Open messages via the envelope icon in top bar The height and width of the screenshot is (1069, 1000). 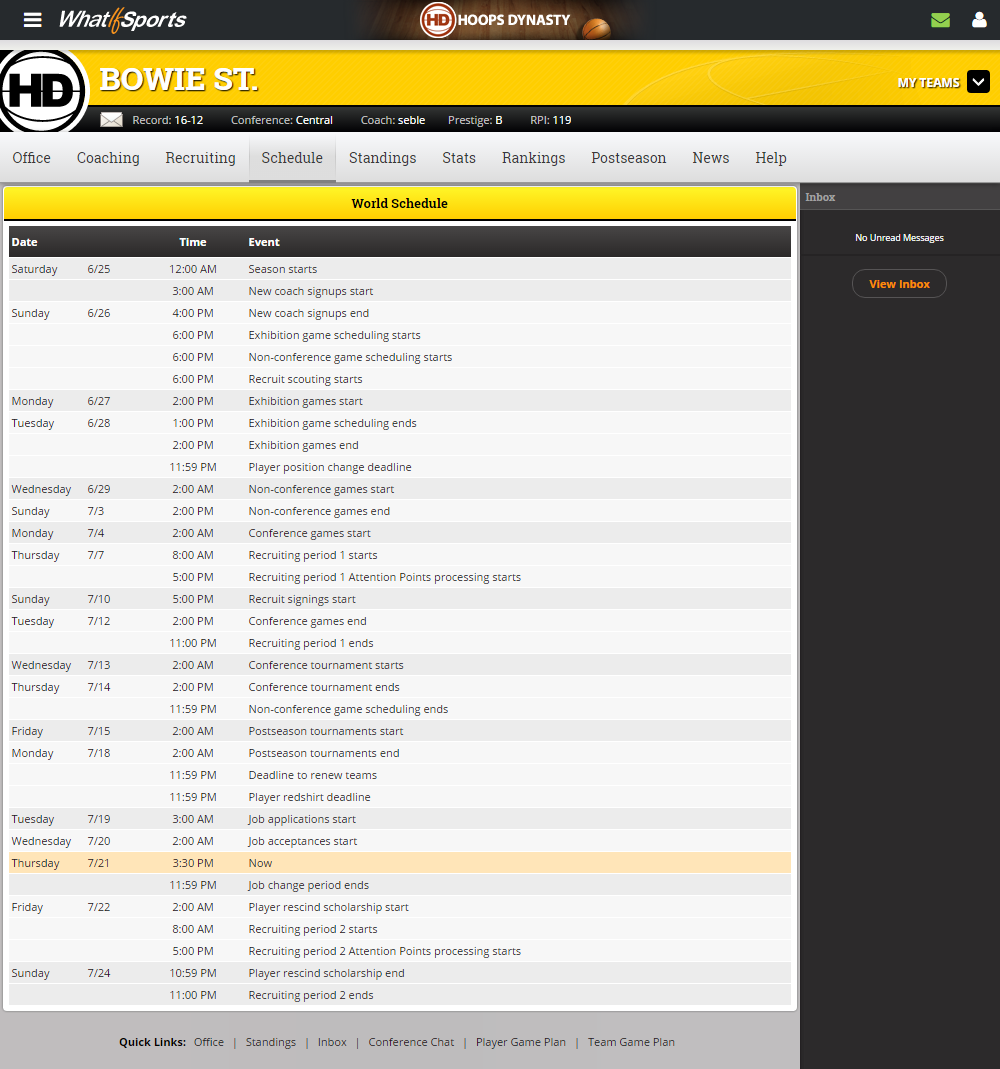point(940,19)
